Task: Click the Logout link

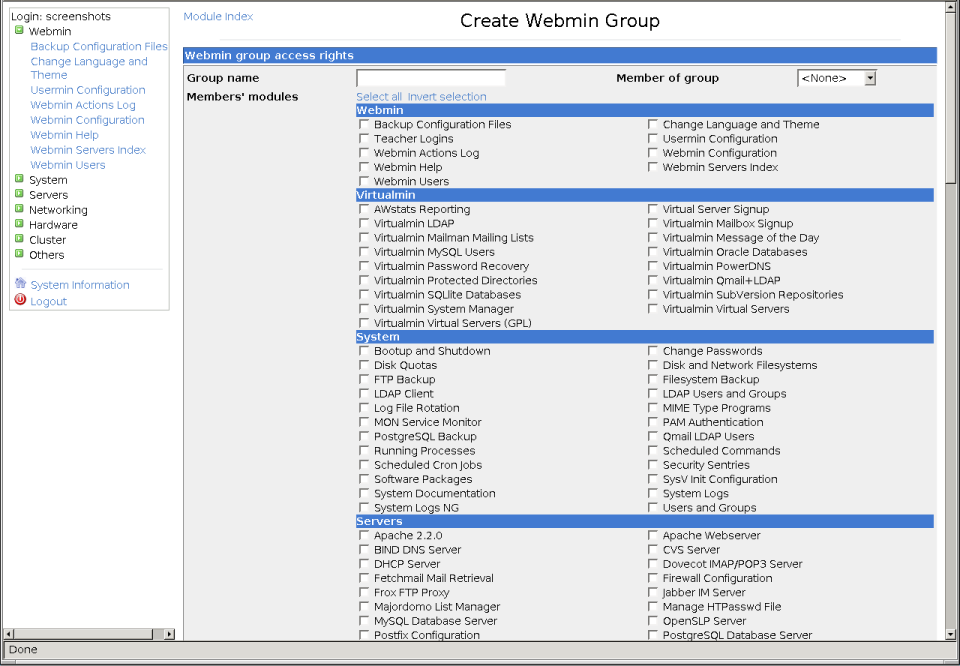Action: pos(48,302)
